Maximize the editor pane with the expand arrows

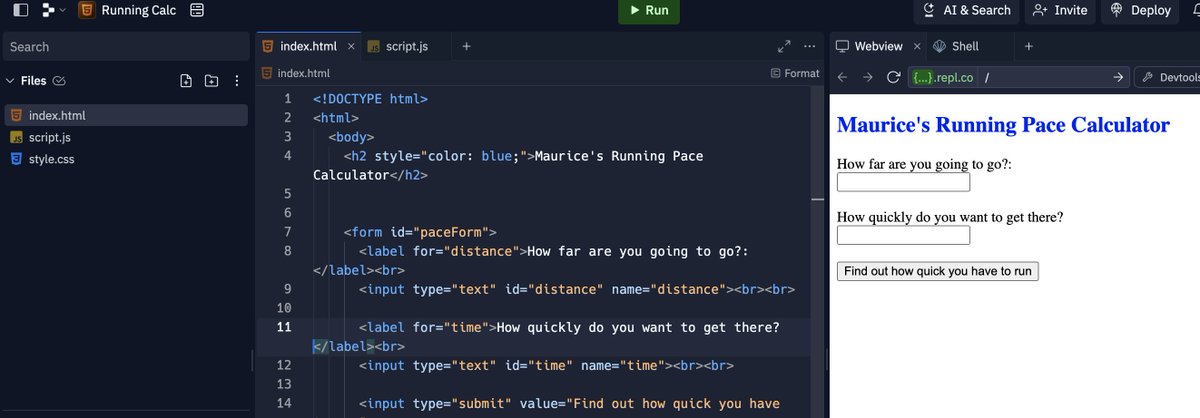[x=785, y=46]
